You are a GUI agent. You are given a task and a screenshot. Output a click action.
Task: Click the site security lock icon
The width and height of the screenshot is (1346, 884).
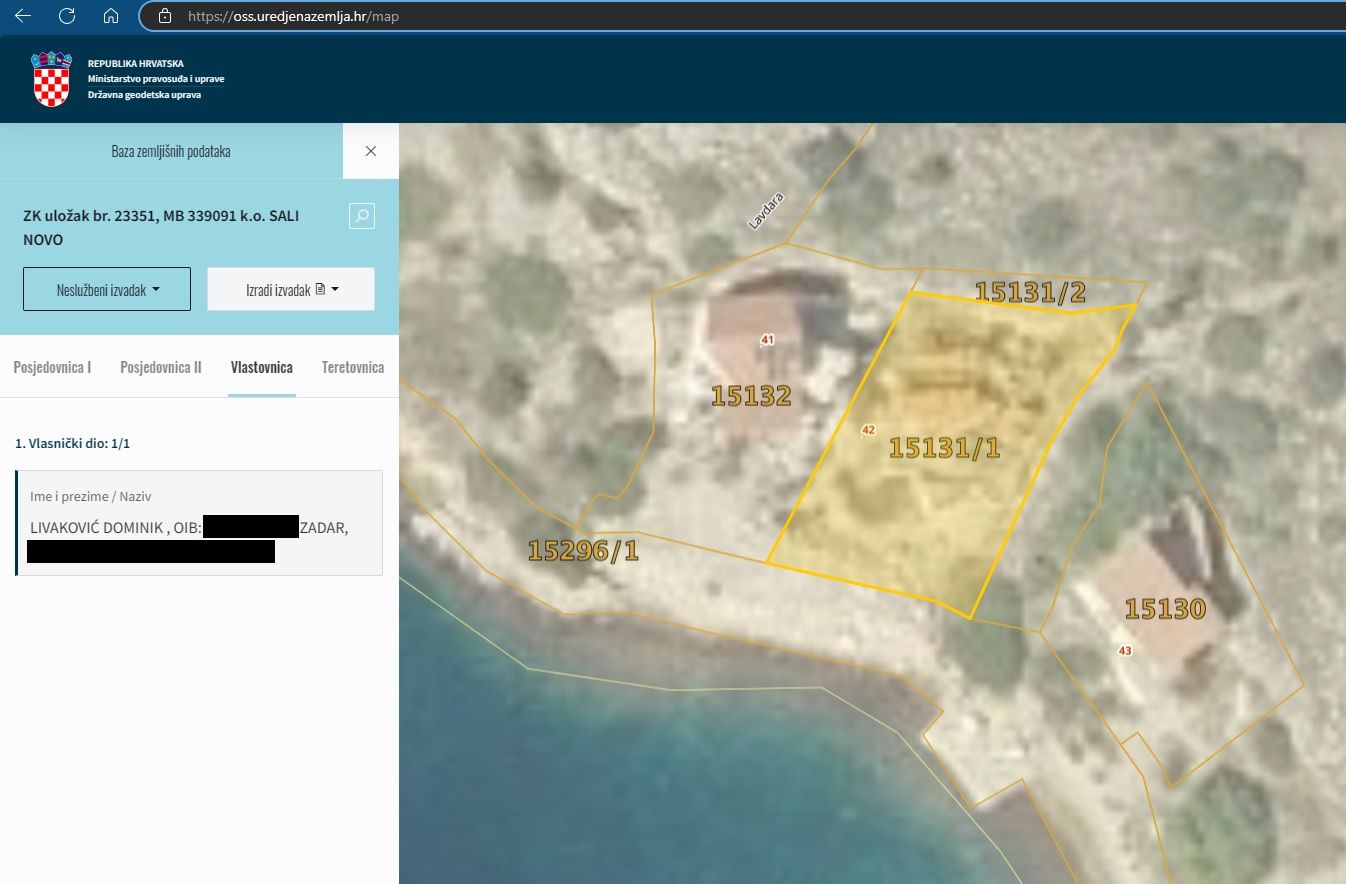click(165, 16)
